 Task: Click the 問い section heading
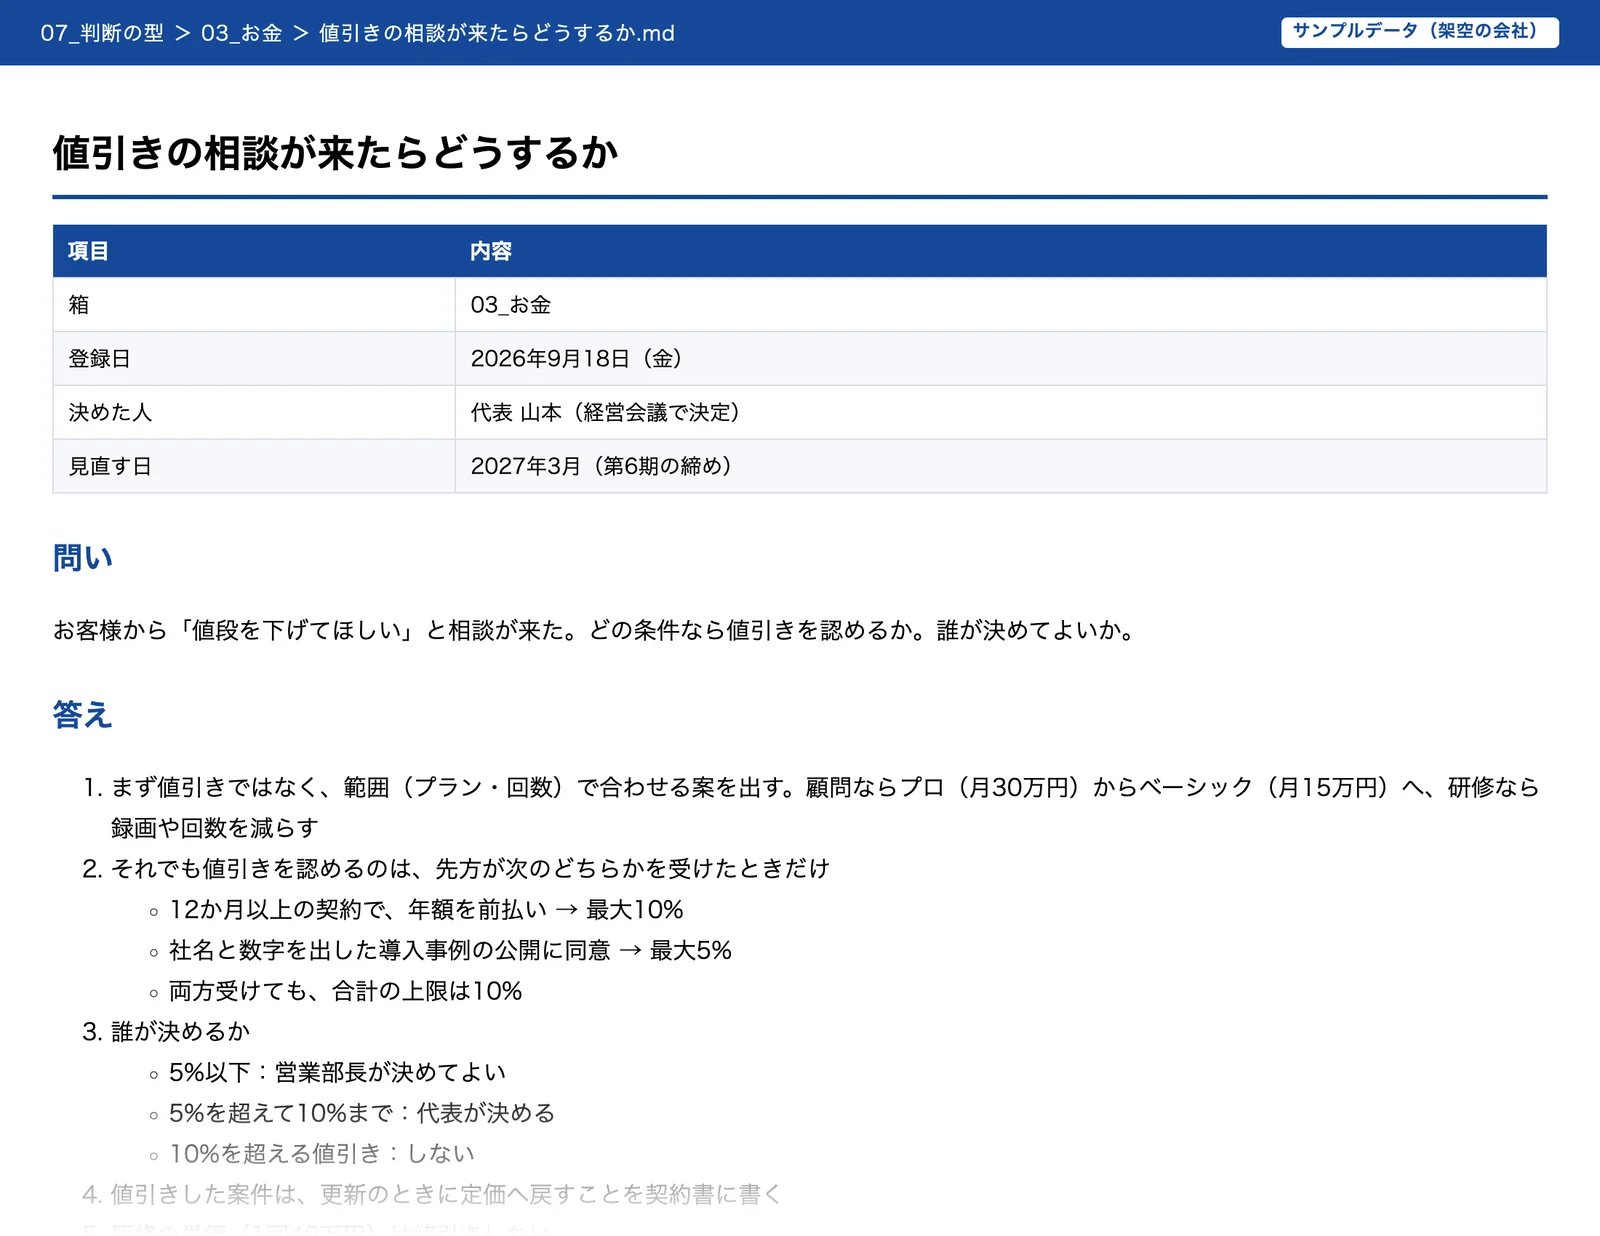tap(83, 558)
